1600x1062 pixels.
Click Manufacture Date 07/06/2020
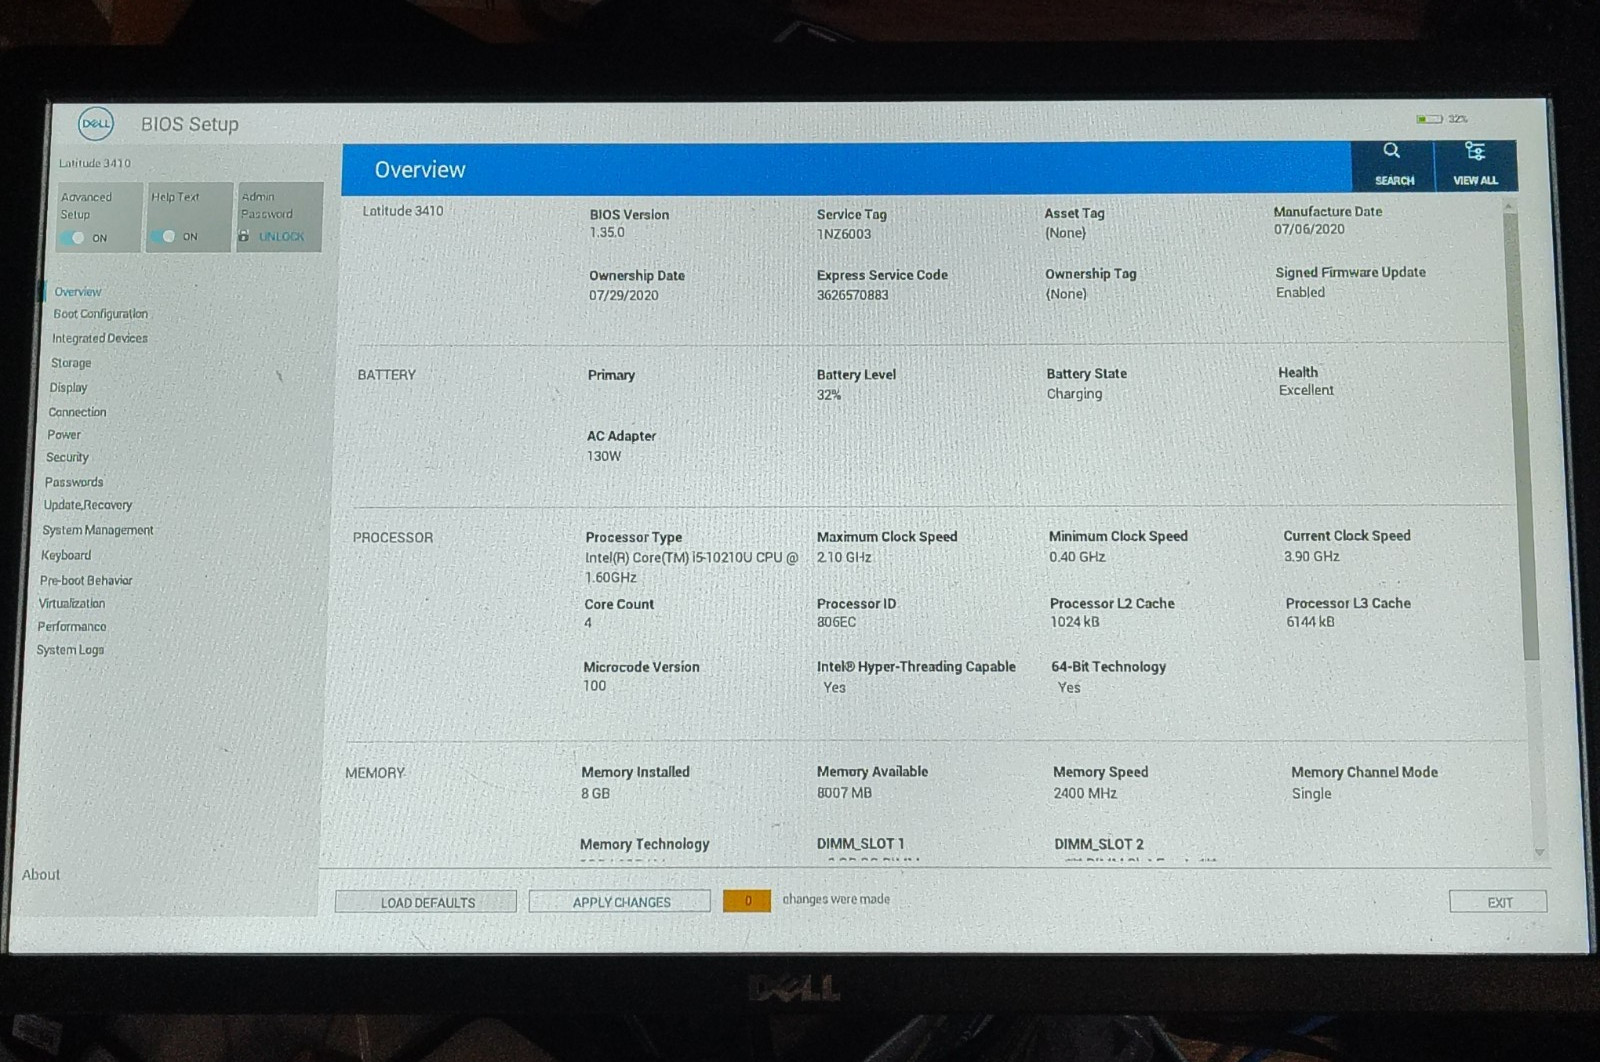point(1309,229)
